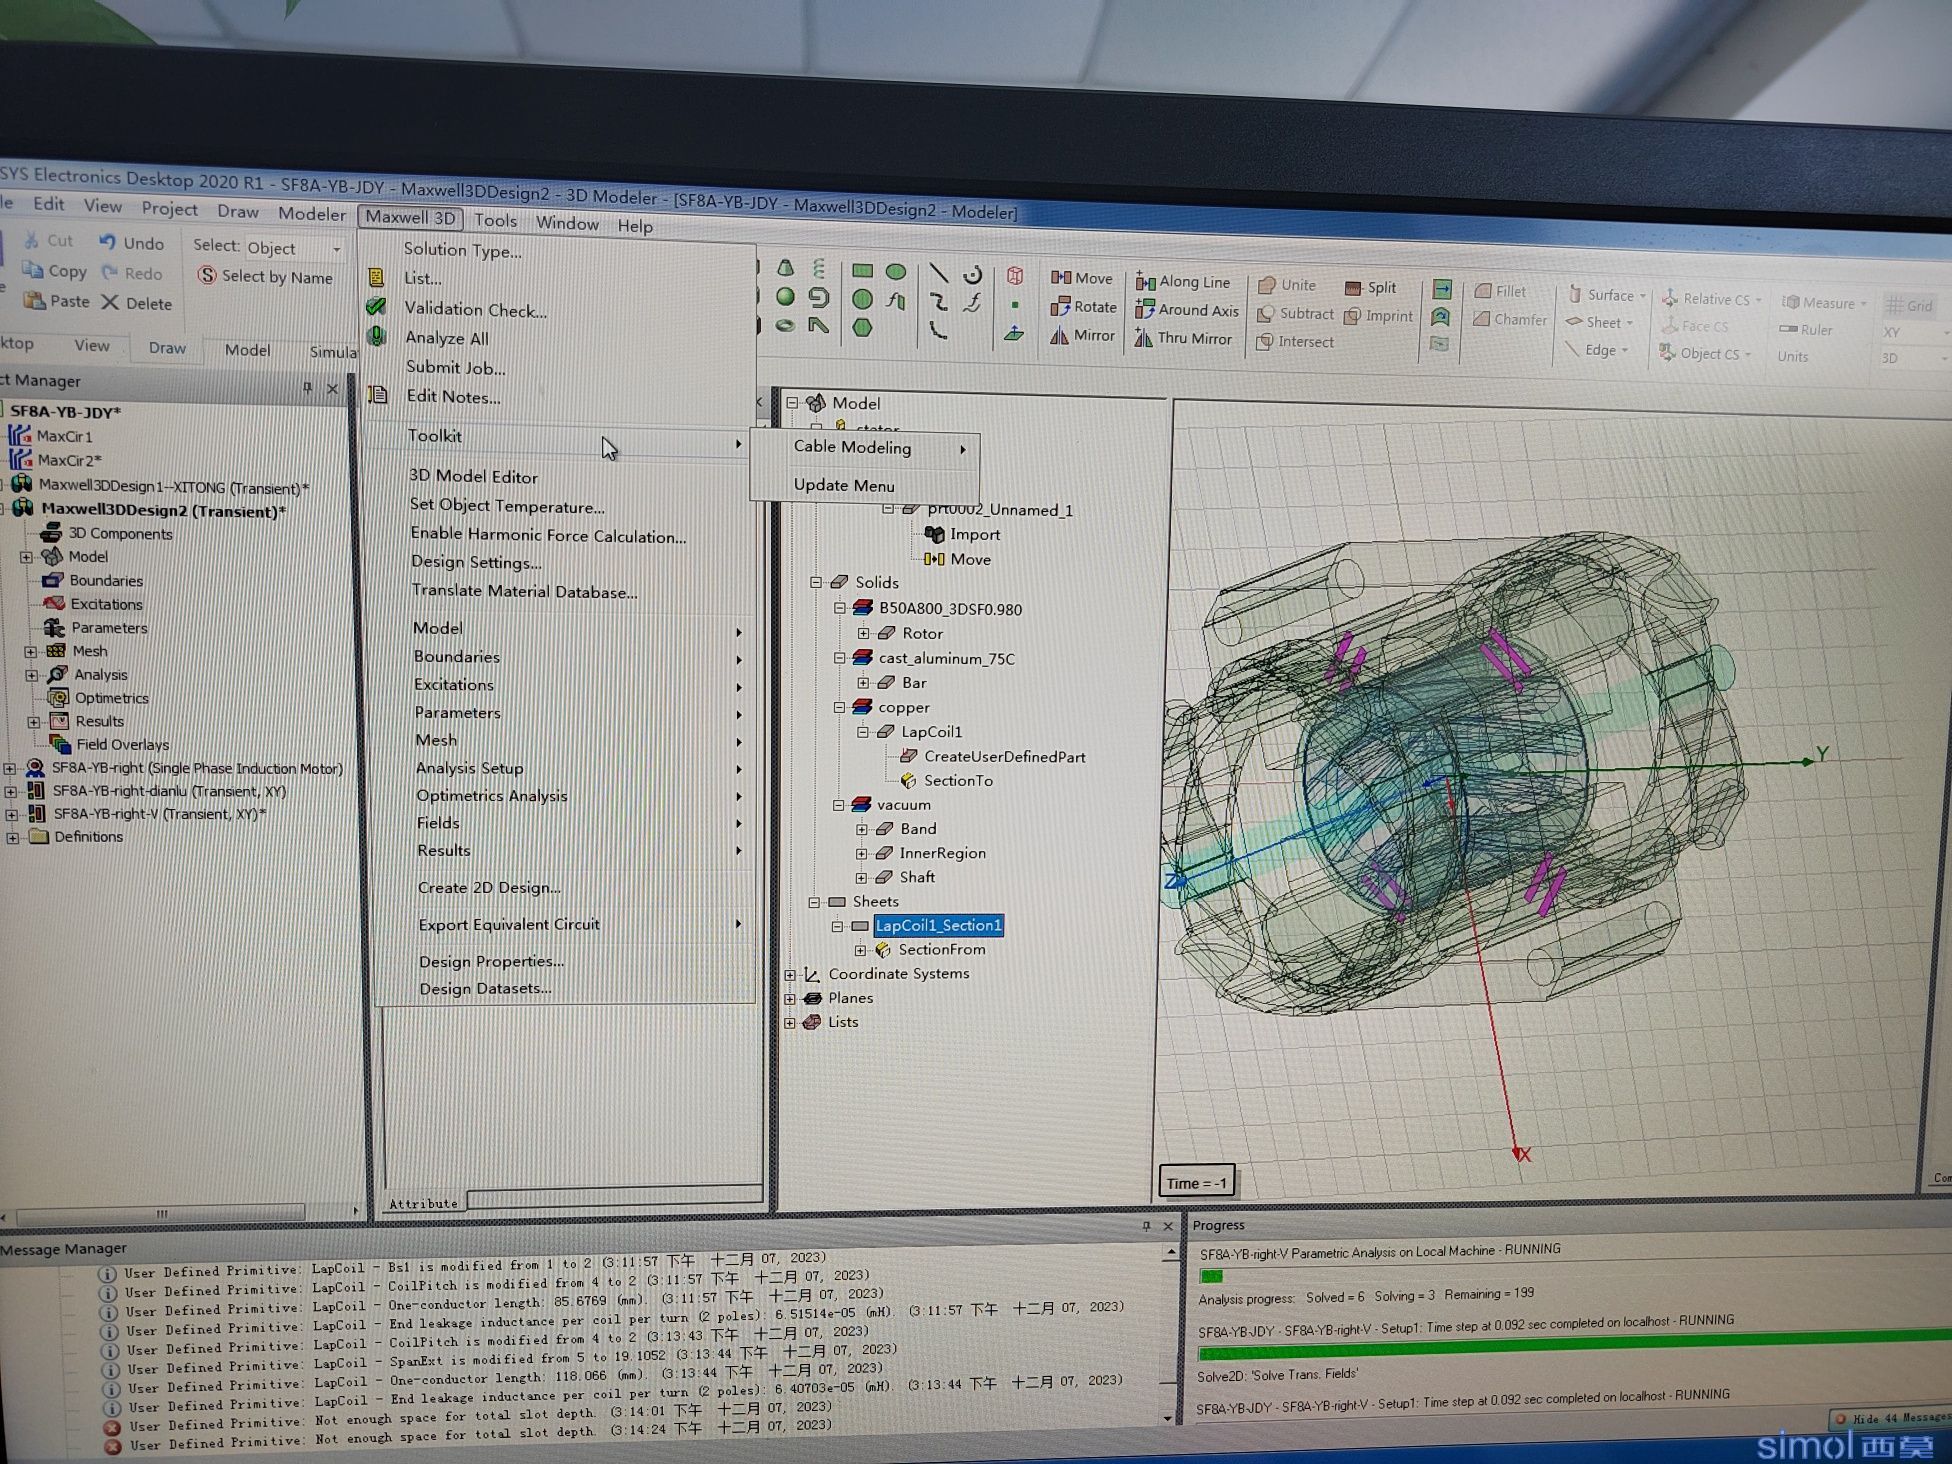
Task: Select the draw point tool
Action: (1015, 305)
